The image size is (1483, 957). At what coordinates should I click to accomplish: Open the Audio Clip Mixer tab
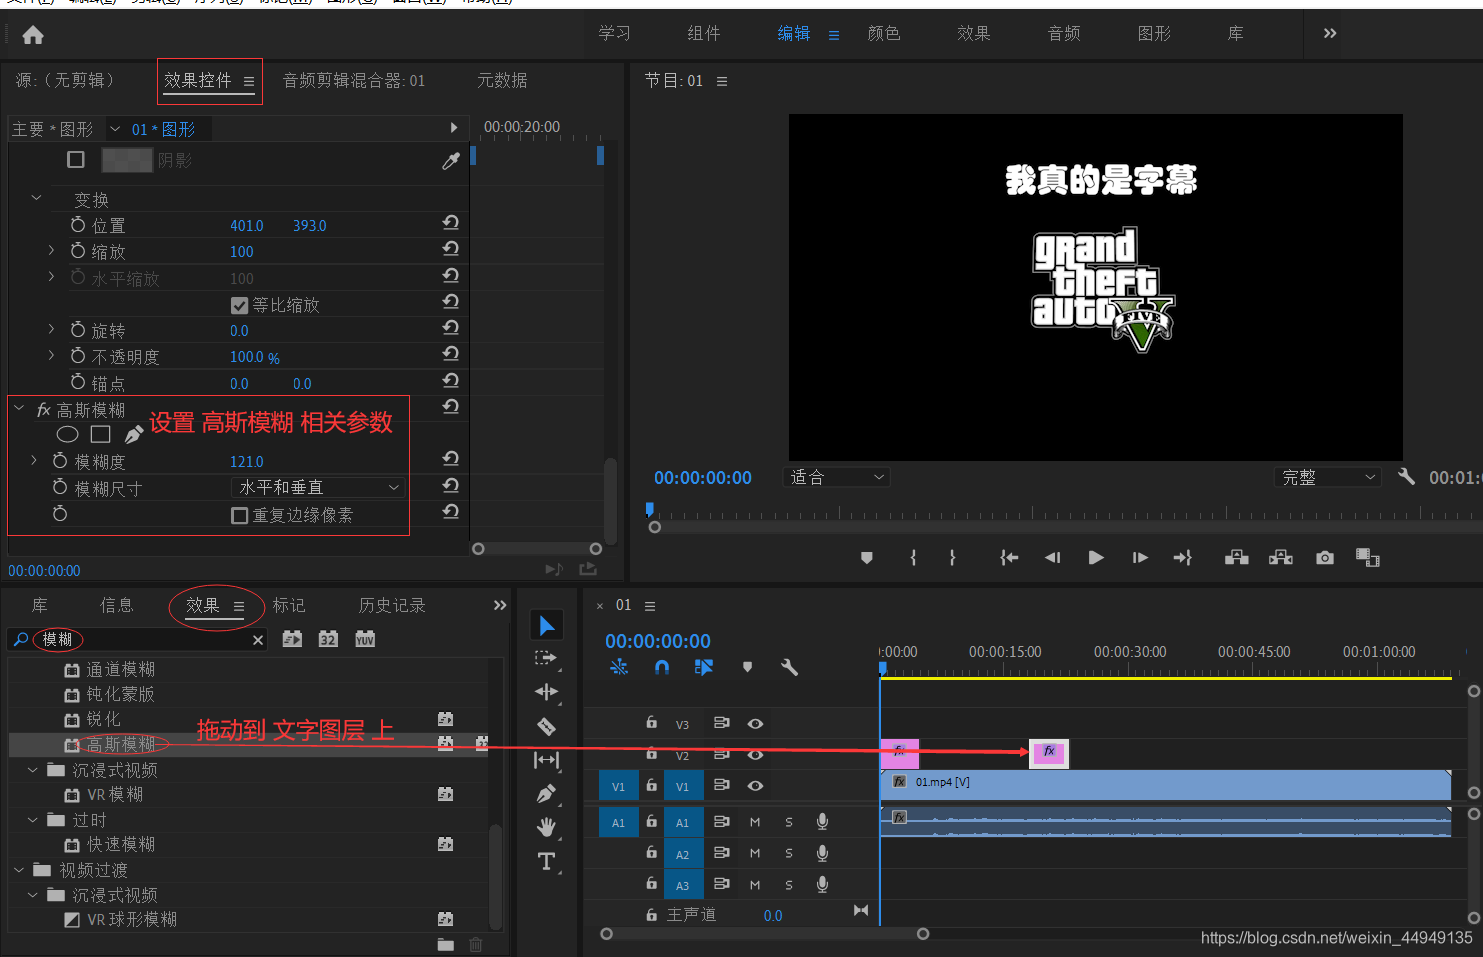tap(354, 80)
